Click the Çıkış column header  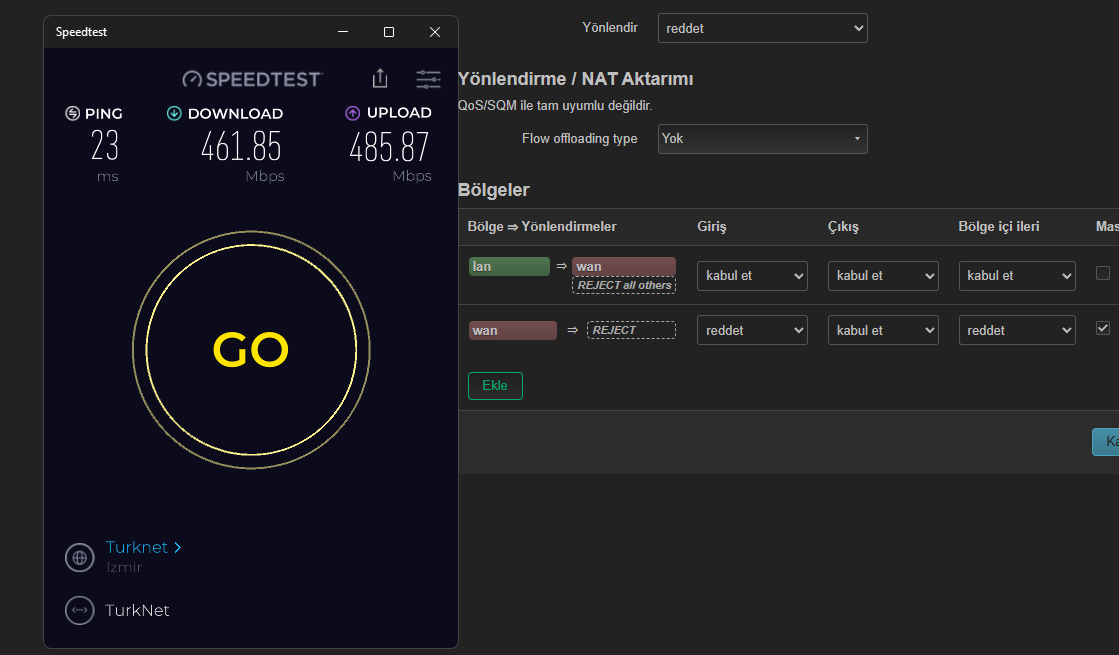(843, 227)
